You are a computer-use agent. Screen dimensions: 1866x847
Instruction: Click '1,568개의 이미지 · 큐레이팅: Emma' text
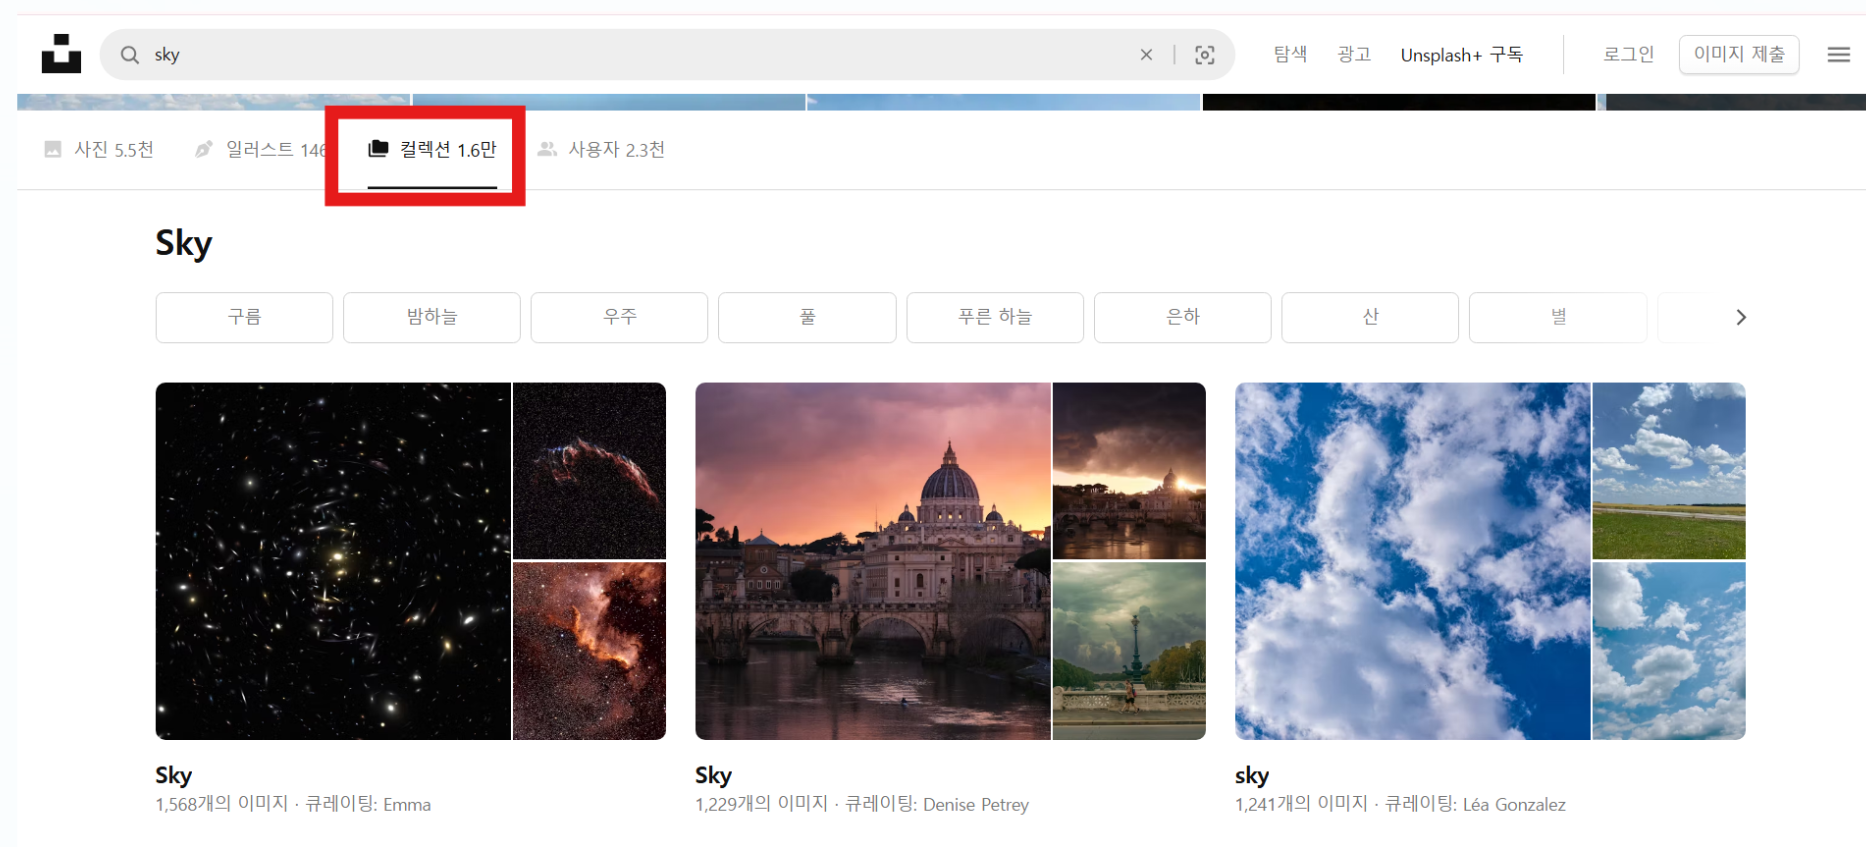pyautogui.click(x=293, y=804)
